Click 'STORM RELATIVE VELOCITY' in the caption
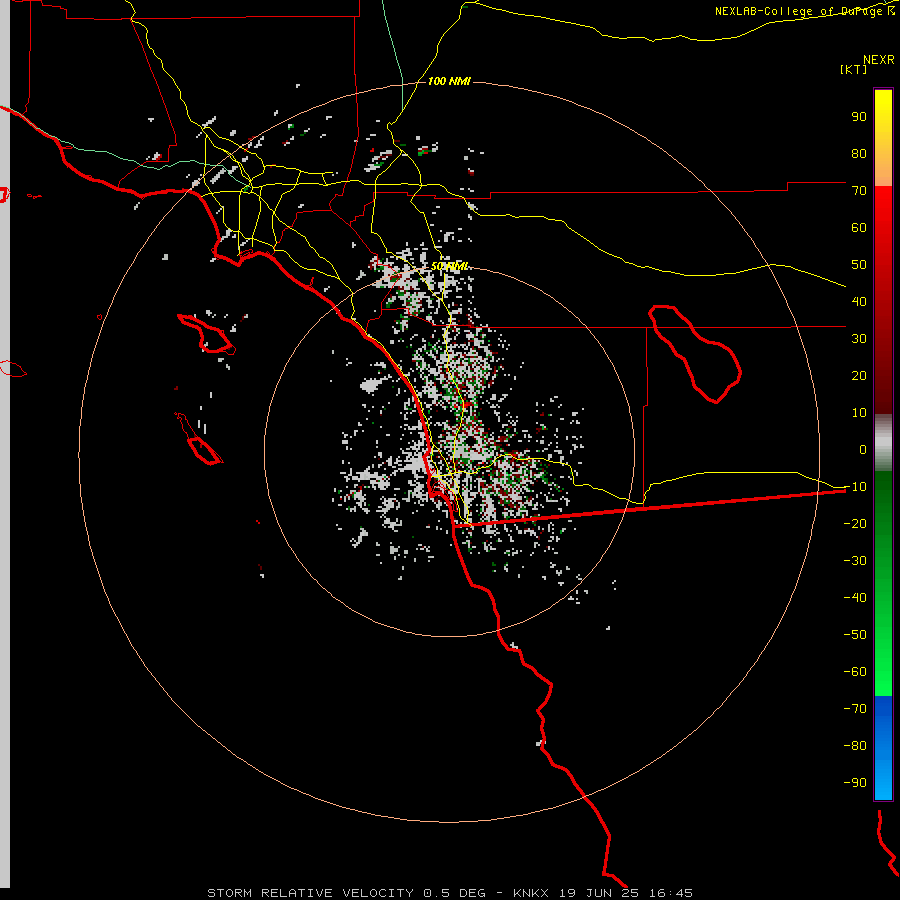Image resolution: width=900 pixels, height=900 pixels. point(310,893)
